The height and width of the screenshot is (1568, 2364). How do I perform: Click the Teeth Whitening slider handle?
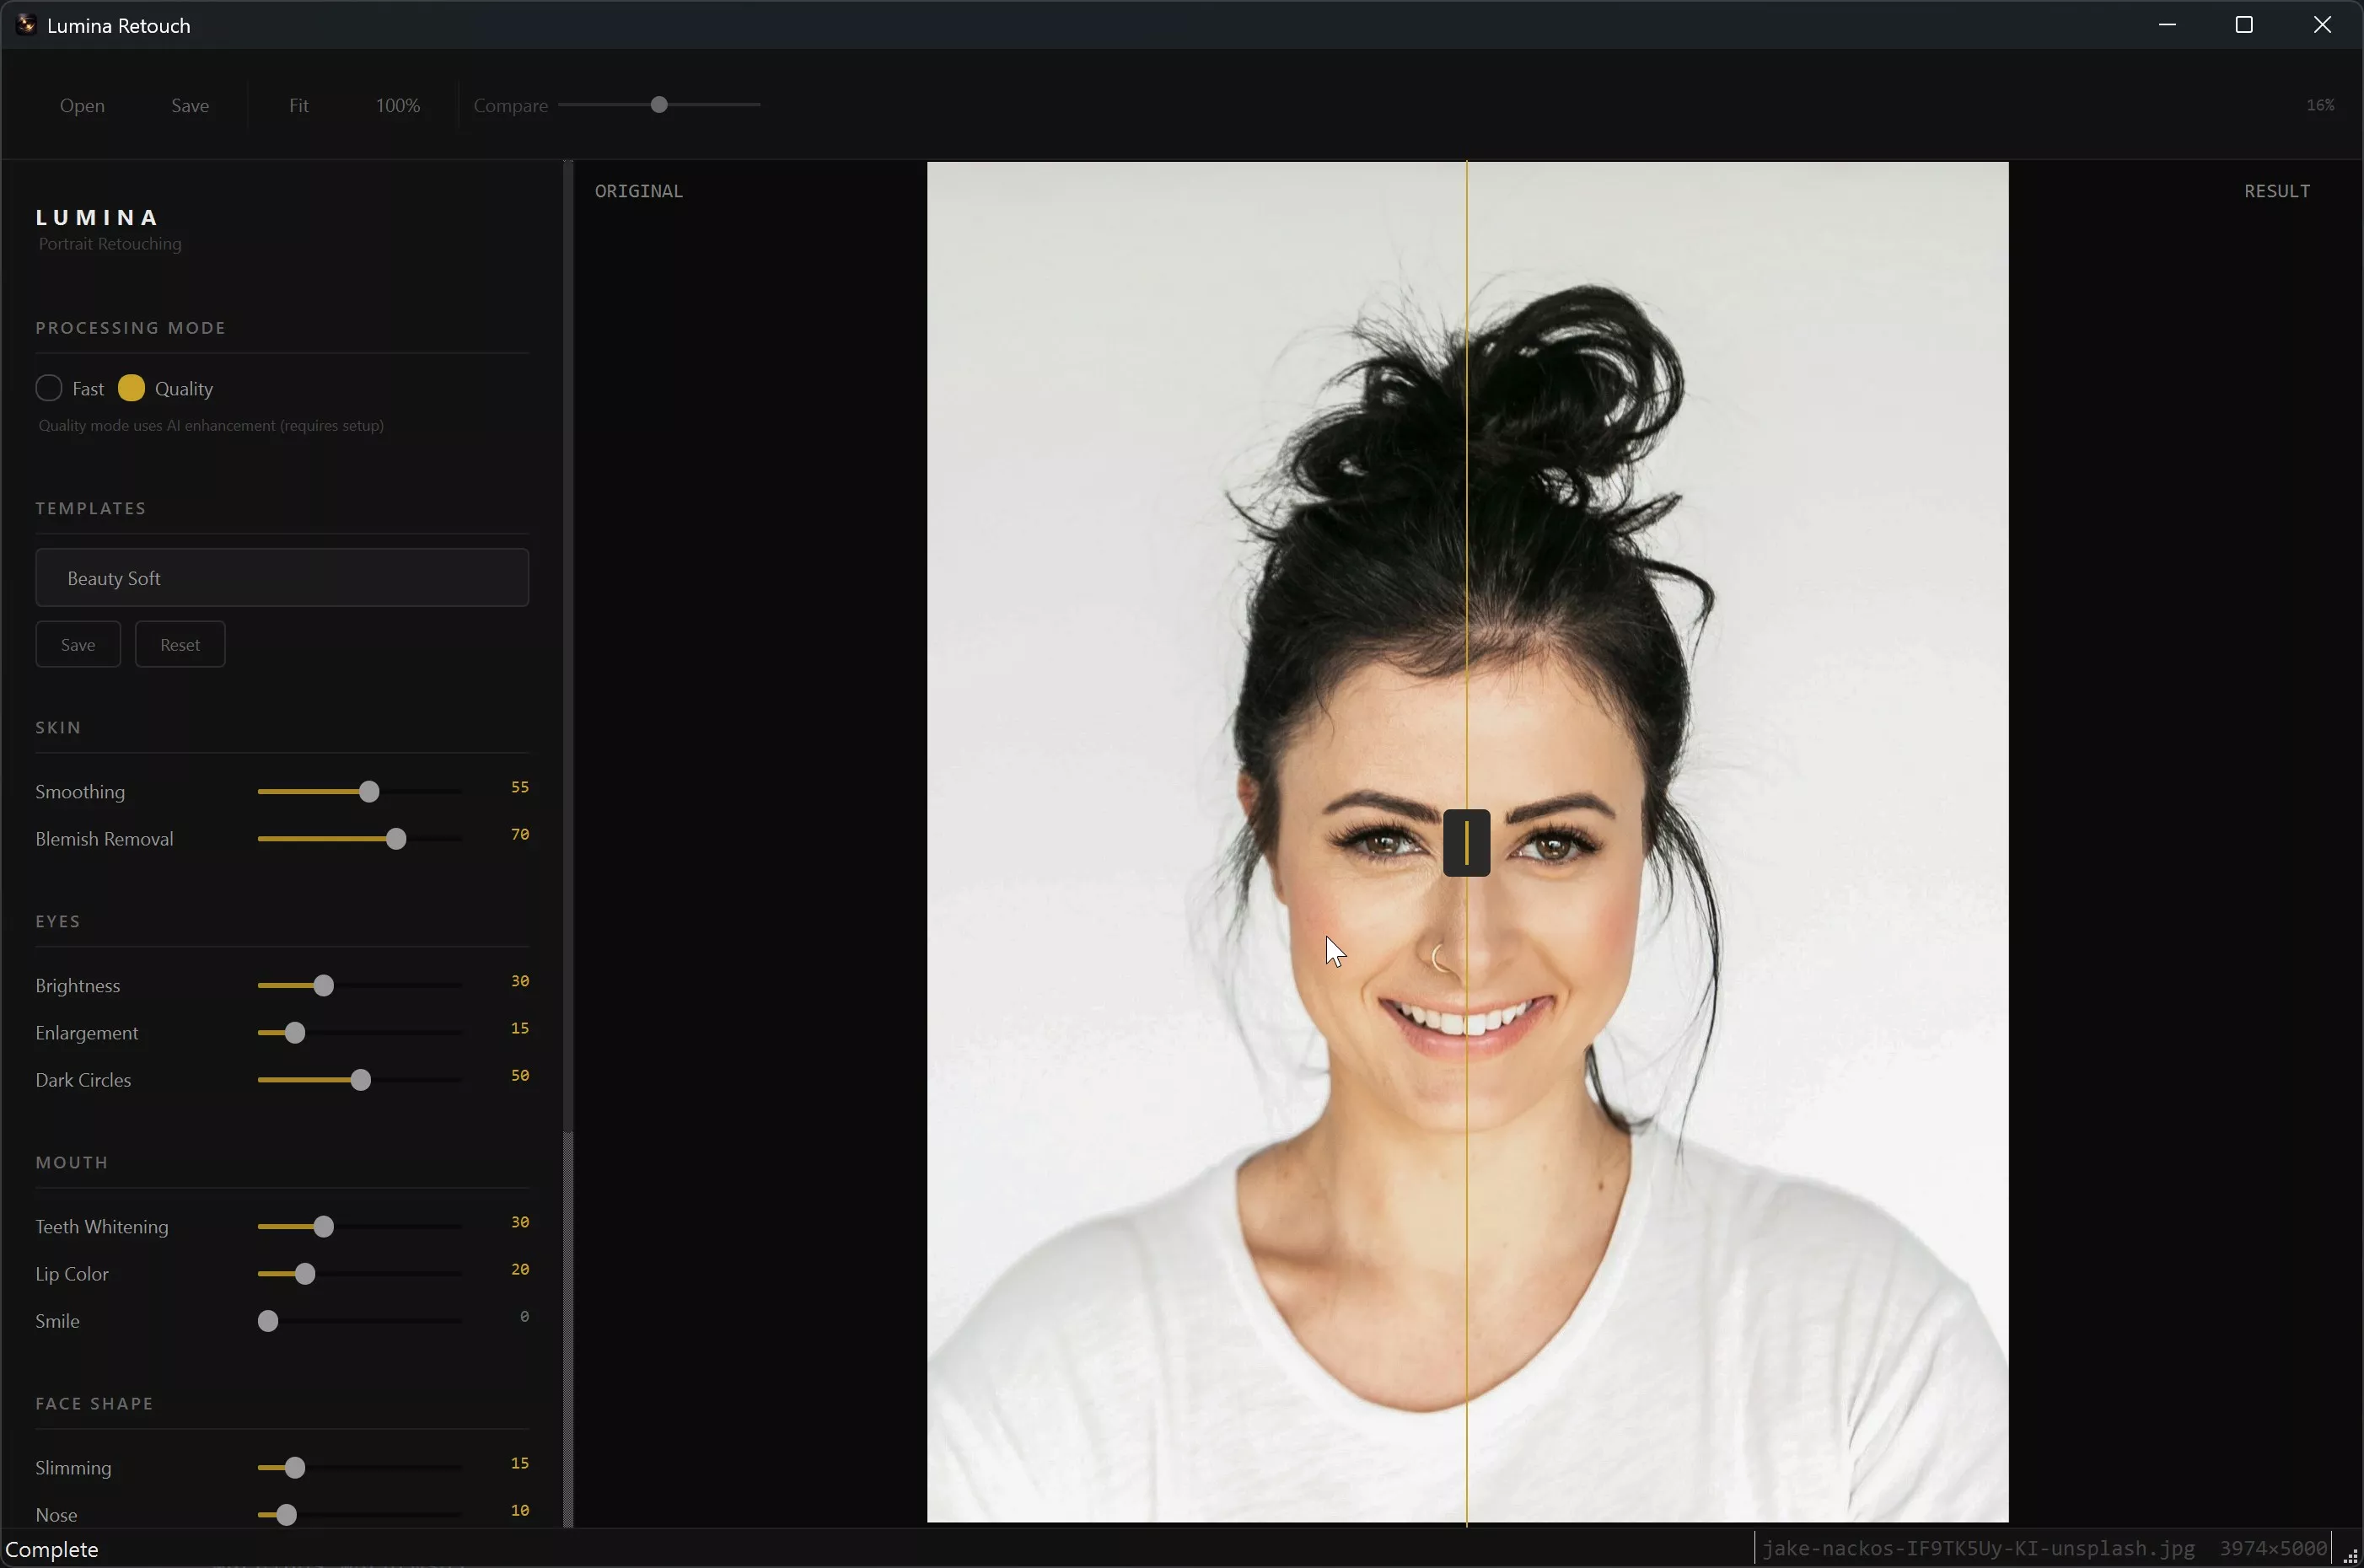tap(323, 1226)
